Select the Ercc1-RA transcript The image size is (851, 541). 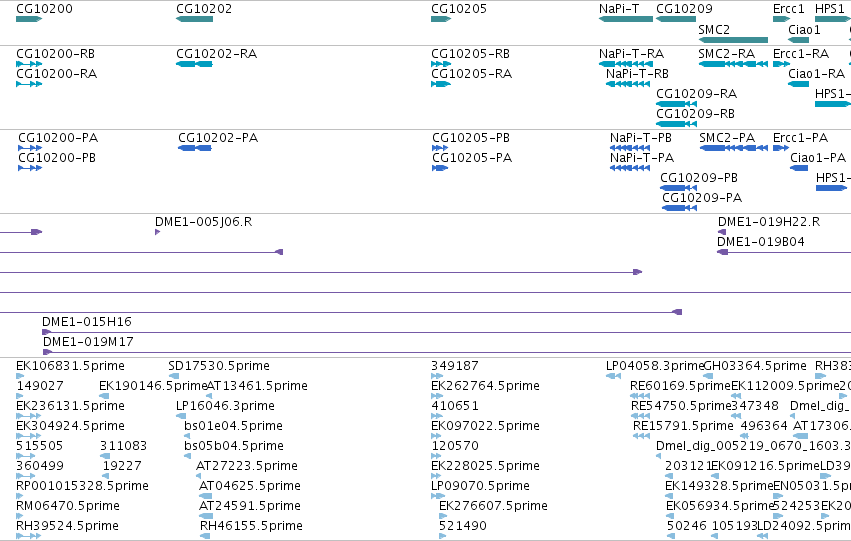tap(782, 64)
